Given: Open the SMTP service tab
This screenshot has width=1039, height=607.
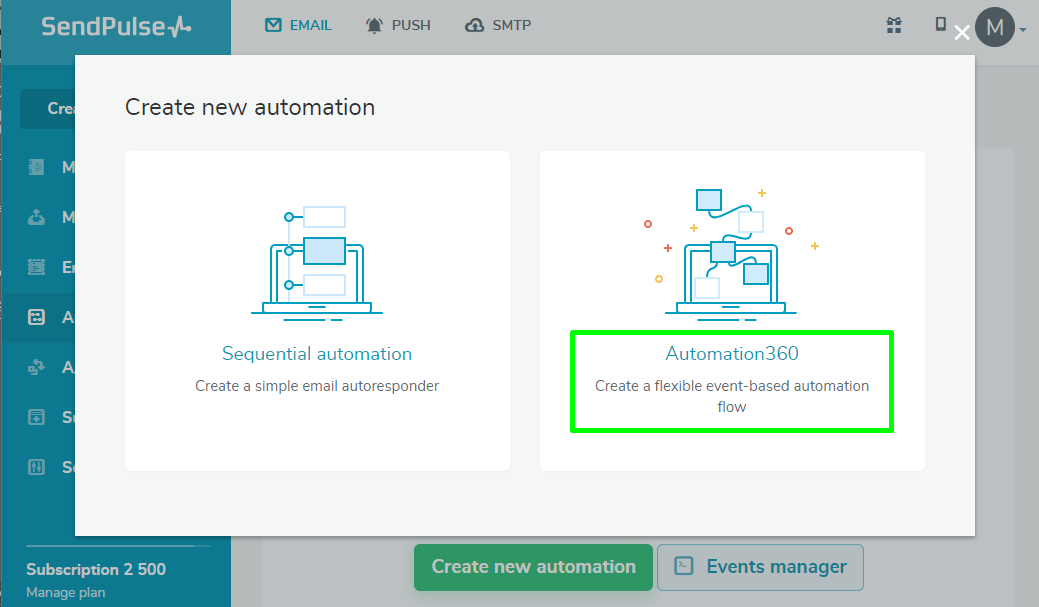Looking at the screenshot, I should tap(498, 25).
